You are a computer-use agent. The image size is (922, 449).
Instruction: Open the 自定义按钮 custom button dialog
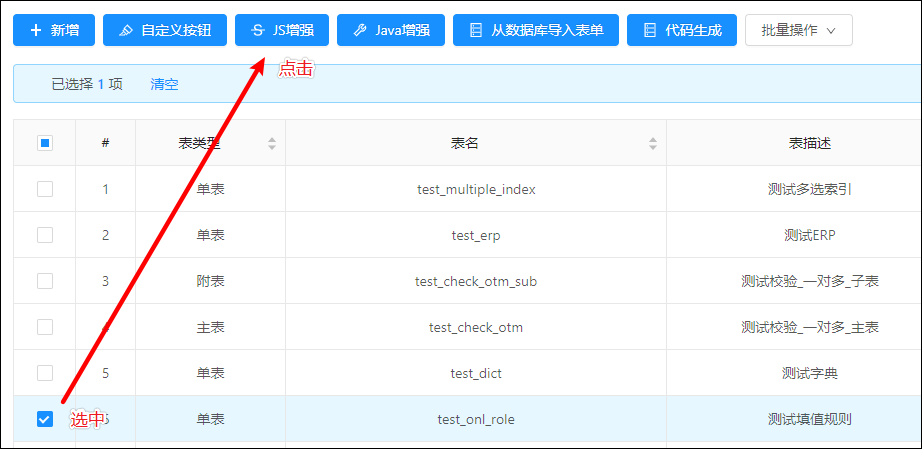point(165,30)
